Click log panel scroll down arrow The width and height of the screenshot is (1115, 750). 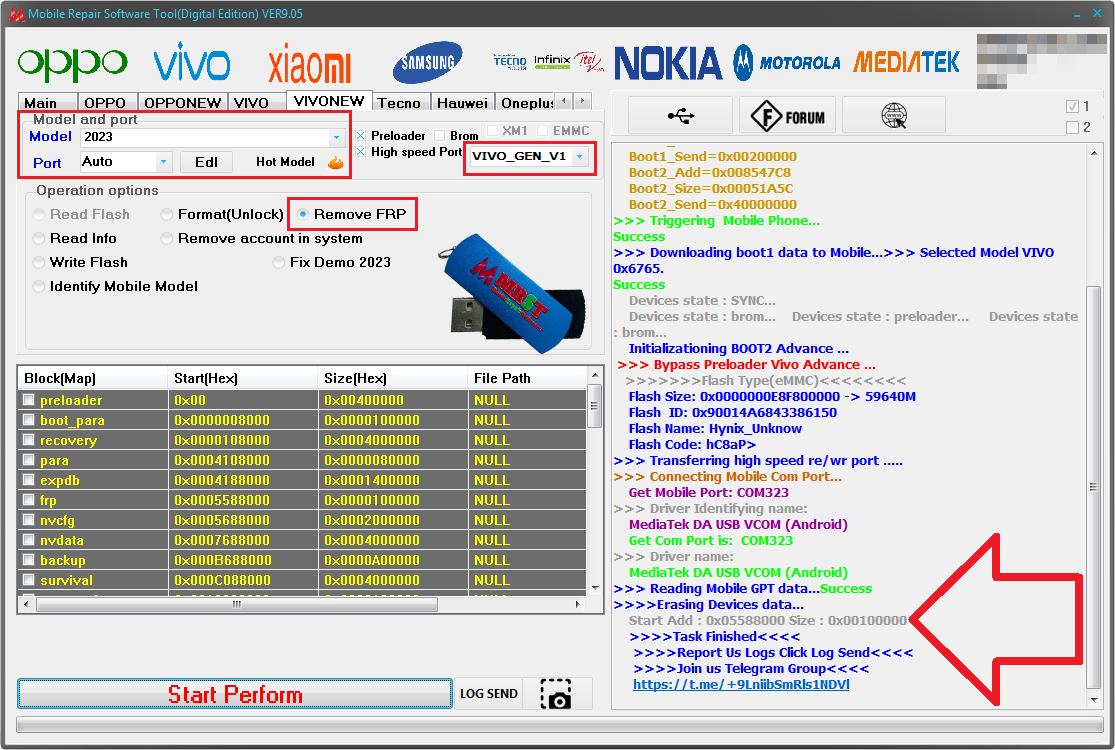[1094, 700]
